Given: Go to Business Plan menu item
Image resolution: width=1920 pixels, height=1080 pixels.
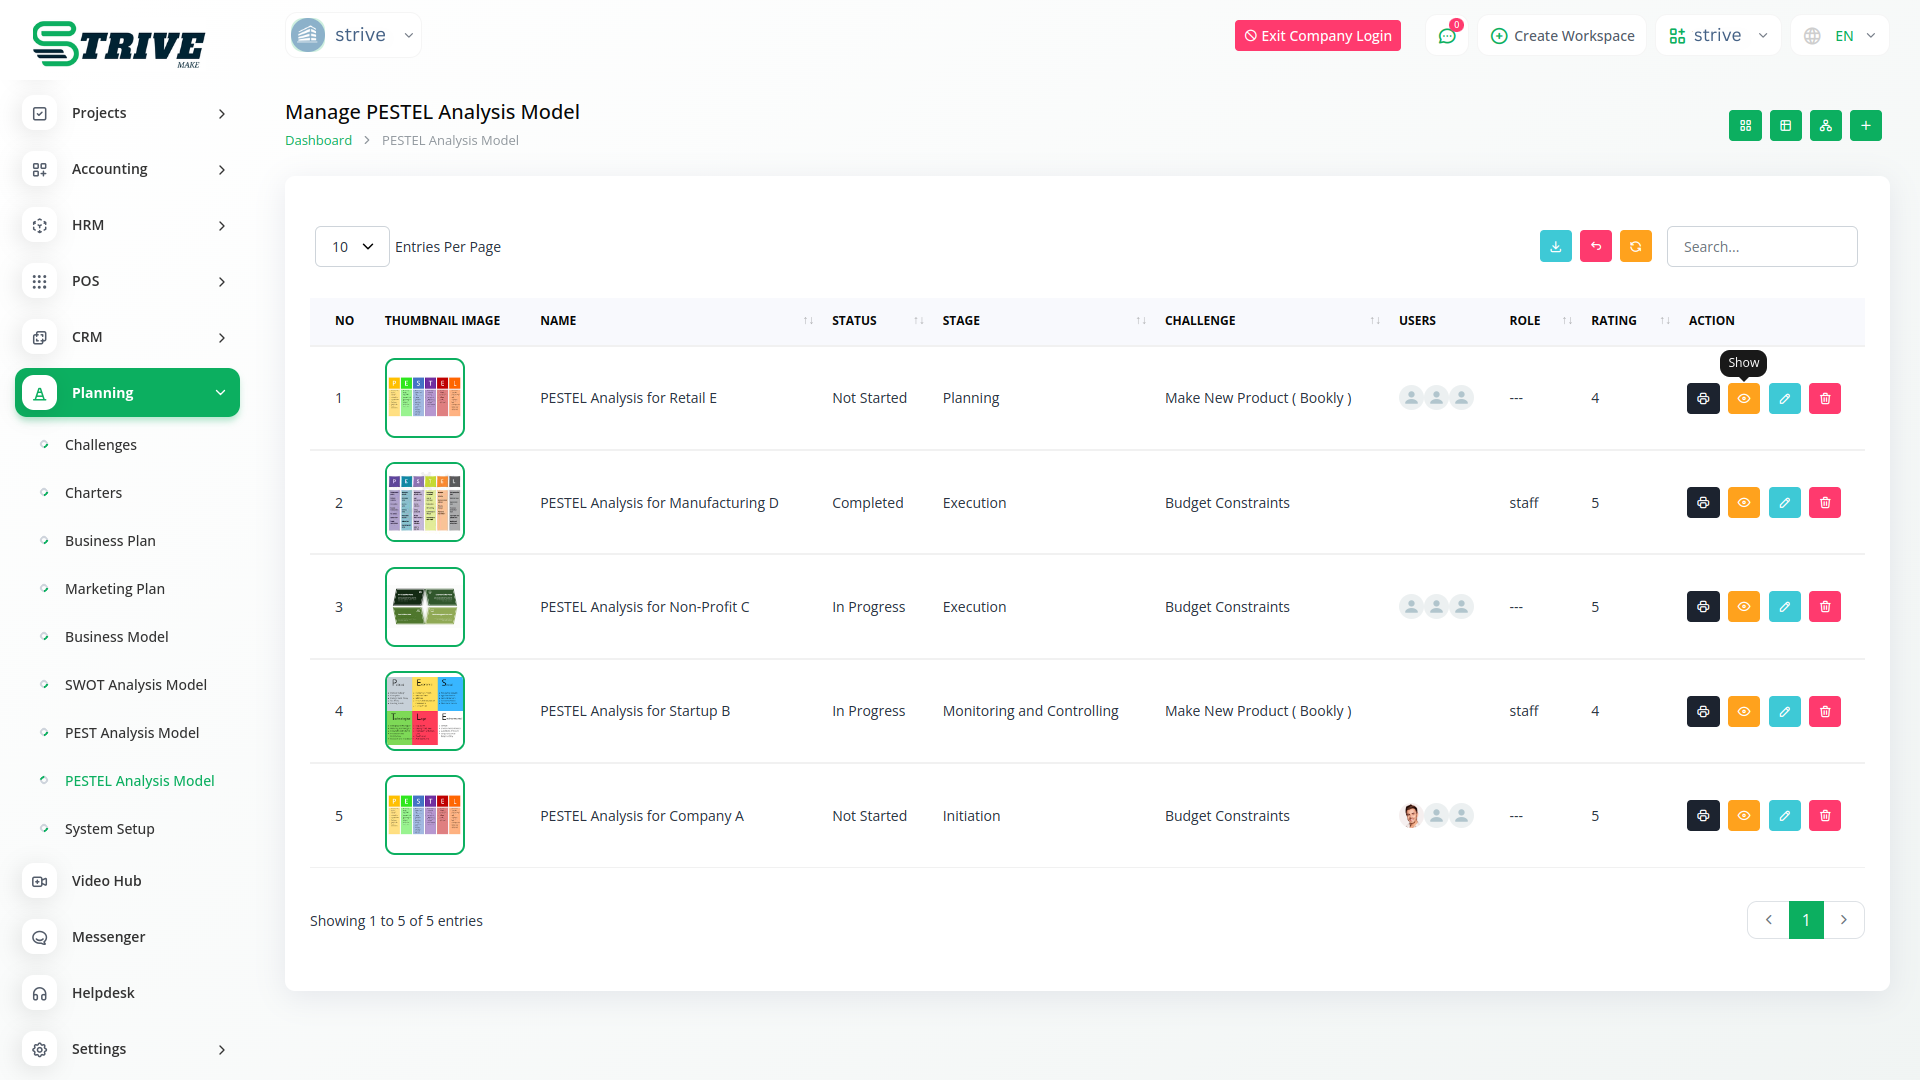Looking at the screenshot, I should [110, 541].
